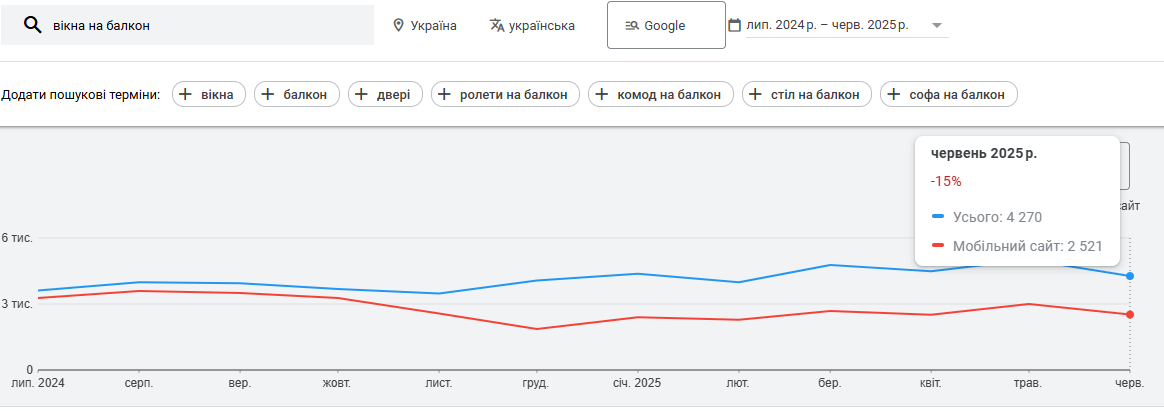Open the Google search network selector
The image size is (1164, 411).
coord(666,25)
